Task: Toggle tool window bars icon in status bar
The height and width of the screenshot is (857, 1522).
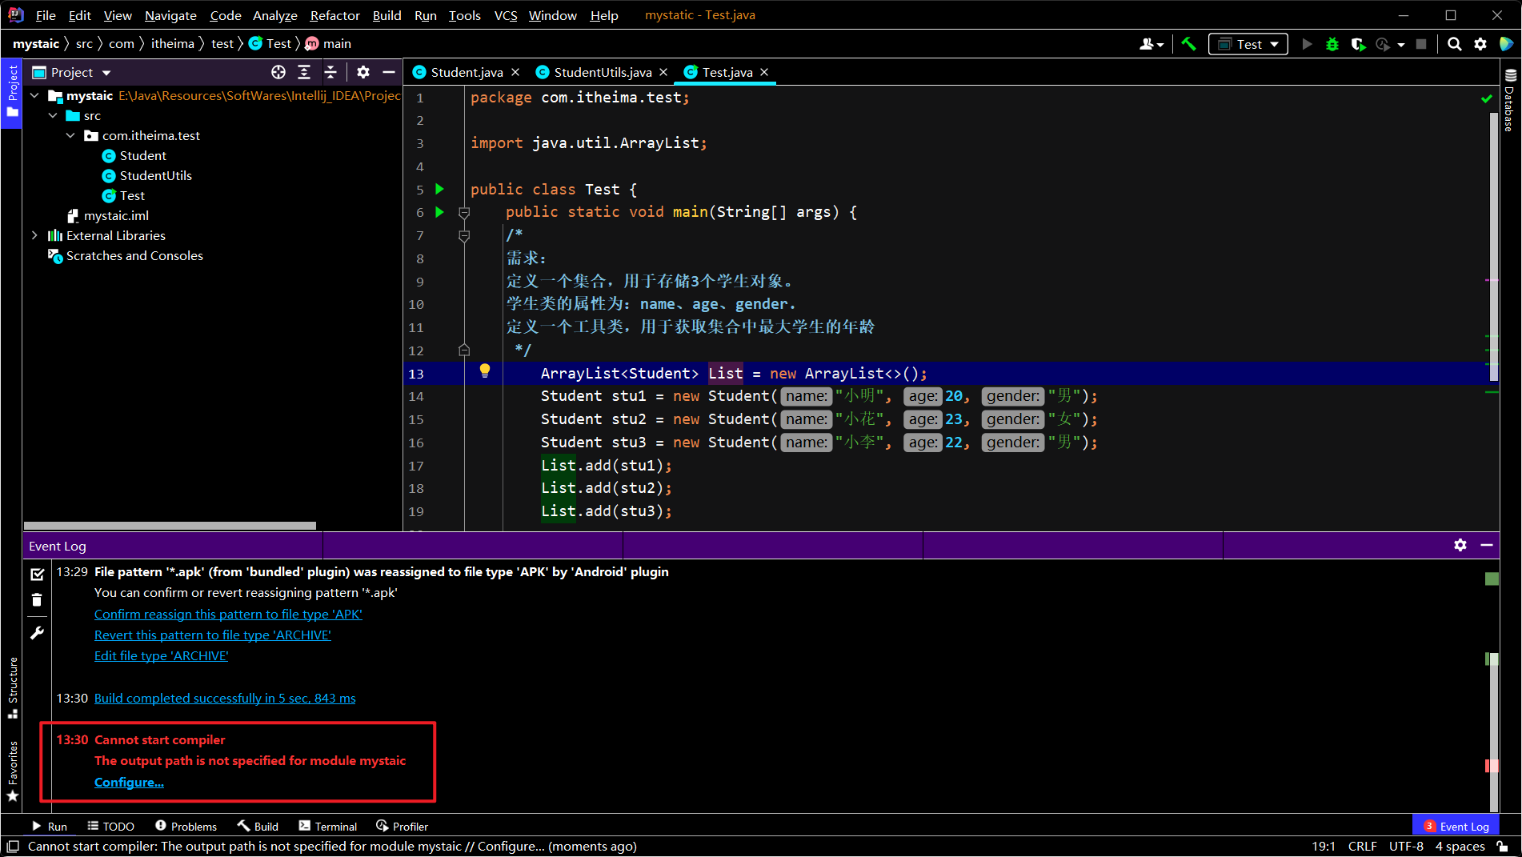Action: coord(13,846)
